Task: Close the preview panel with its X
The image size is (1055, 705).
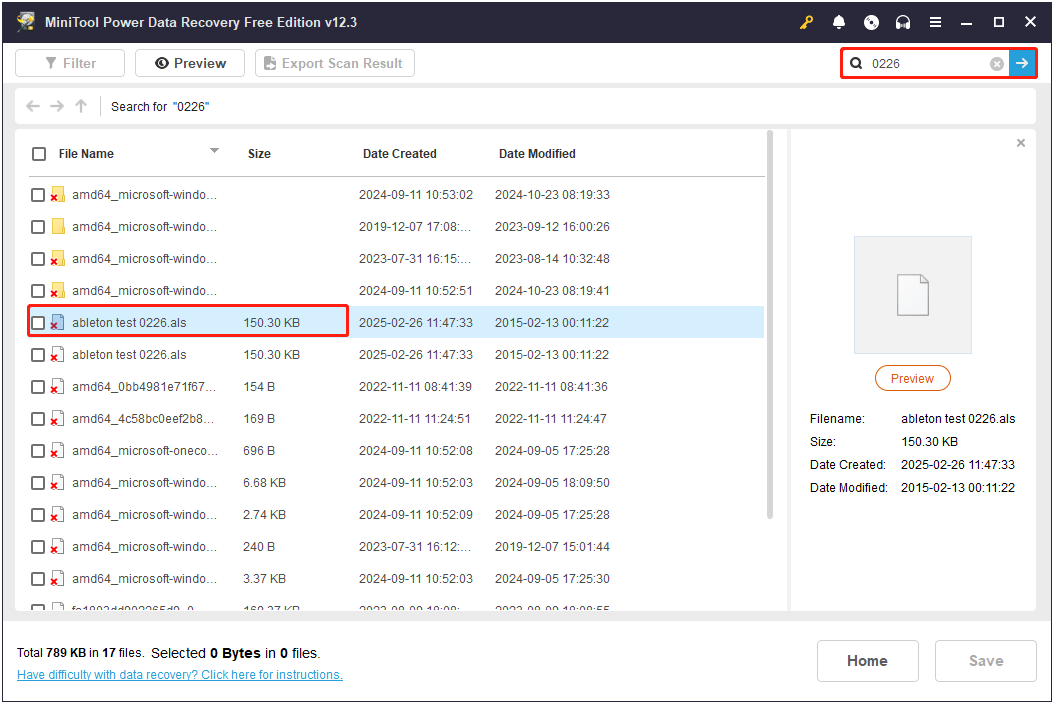Action: tap(1021, 143)
